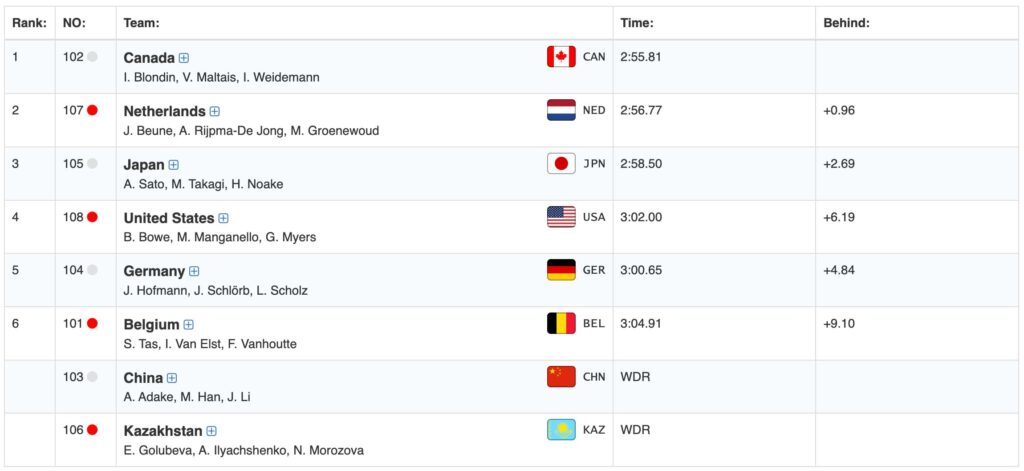This screenshot has height=471, width=1024.
Task: Expand the United States team row
Action: 224,218
